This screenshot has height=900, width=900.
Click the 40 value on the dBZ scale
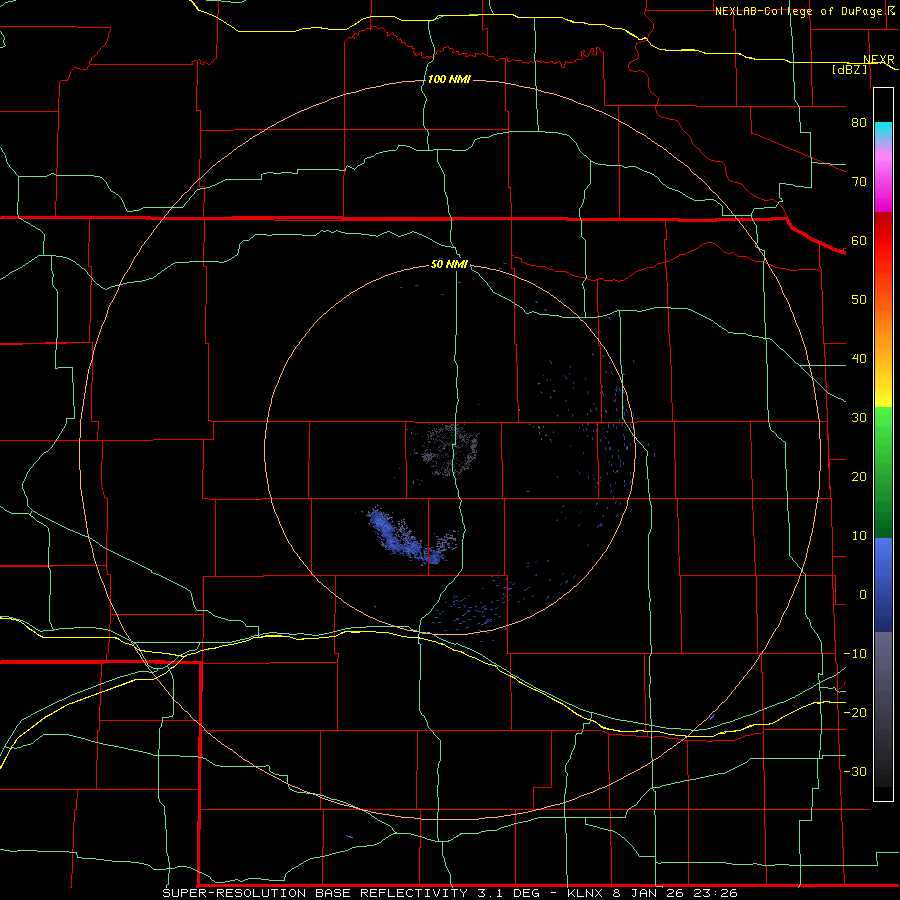[x=859, y=359]
